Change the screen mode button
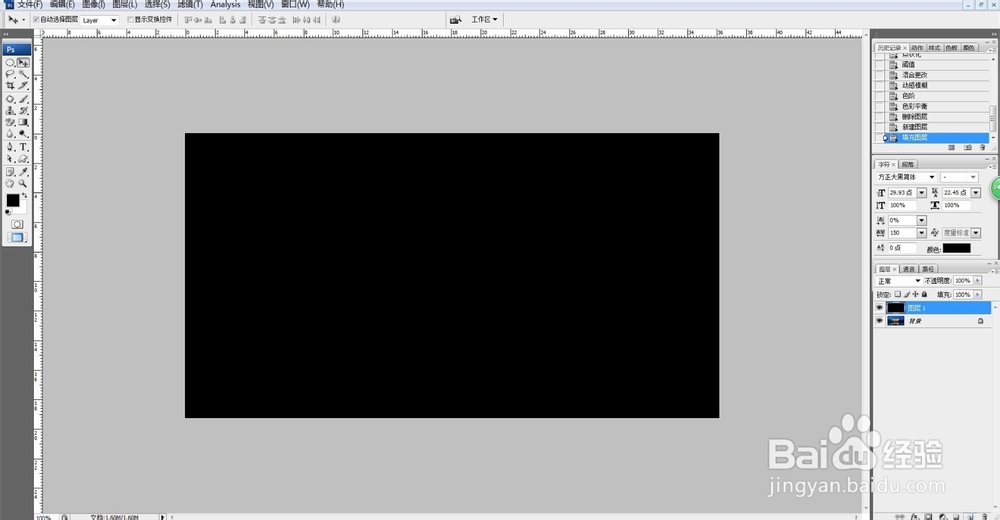1000x520 pixels. [x=17, y=237]
